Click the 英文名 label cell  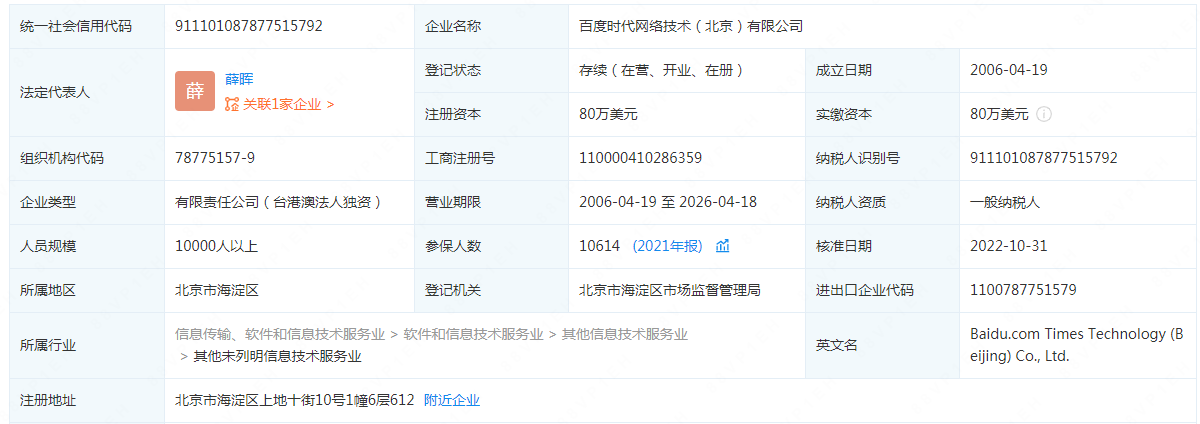tap(882, 345)
